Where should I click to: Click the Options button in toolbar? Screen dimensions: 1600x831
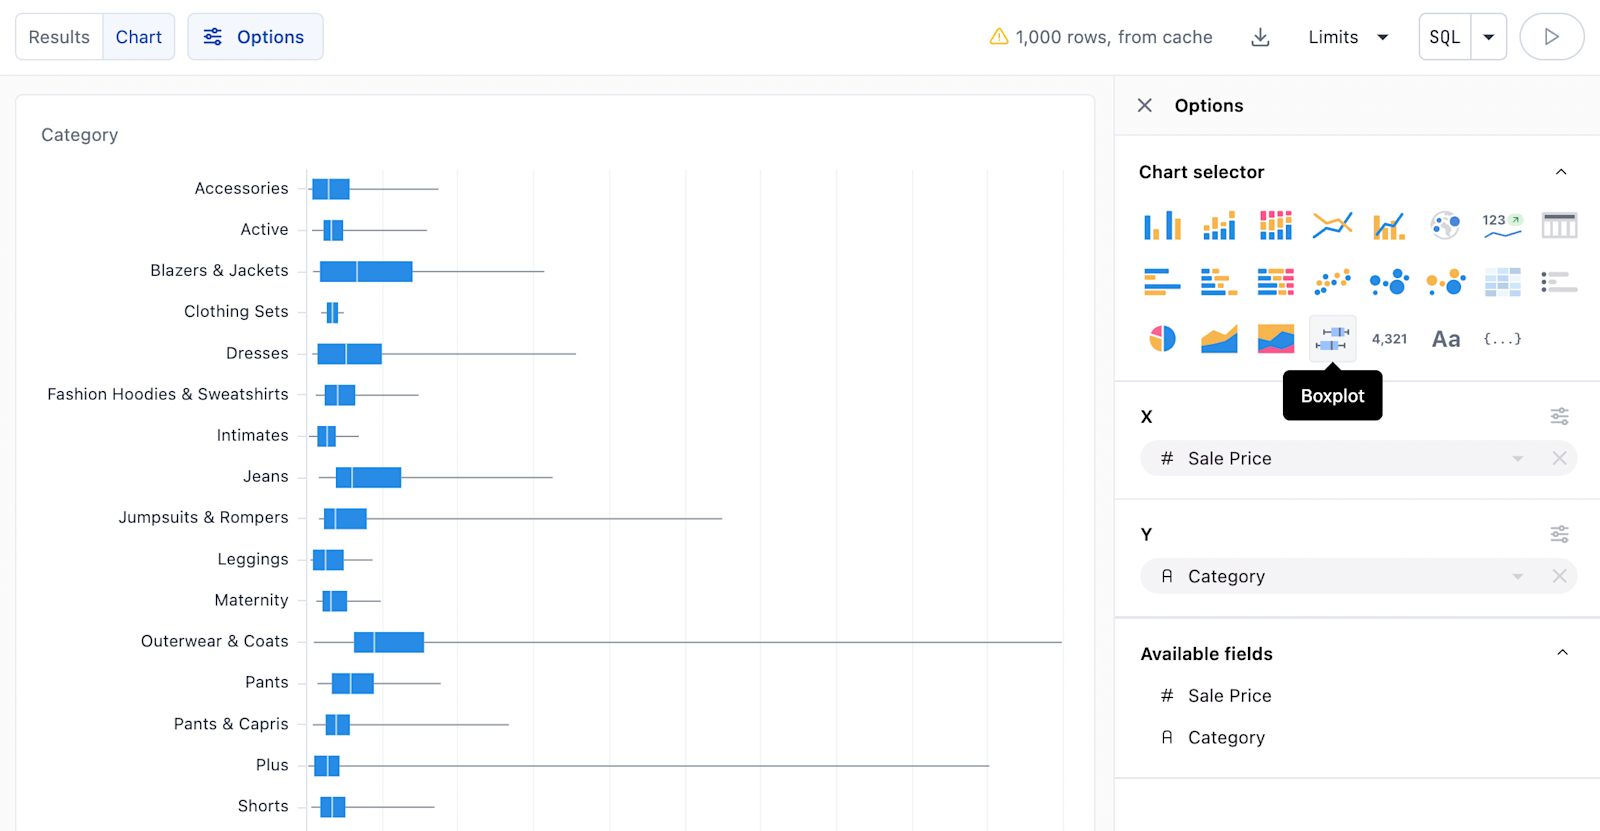click(255, 37)
